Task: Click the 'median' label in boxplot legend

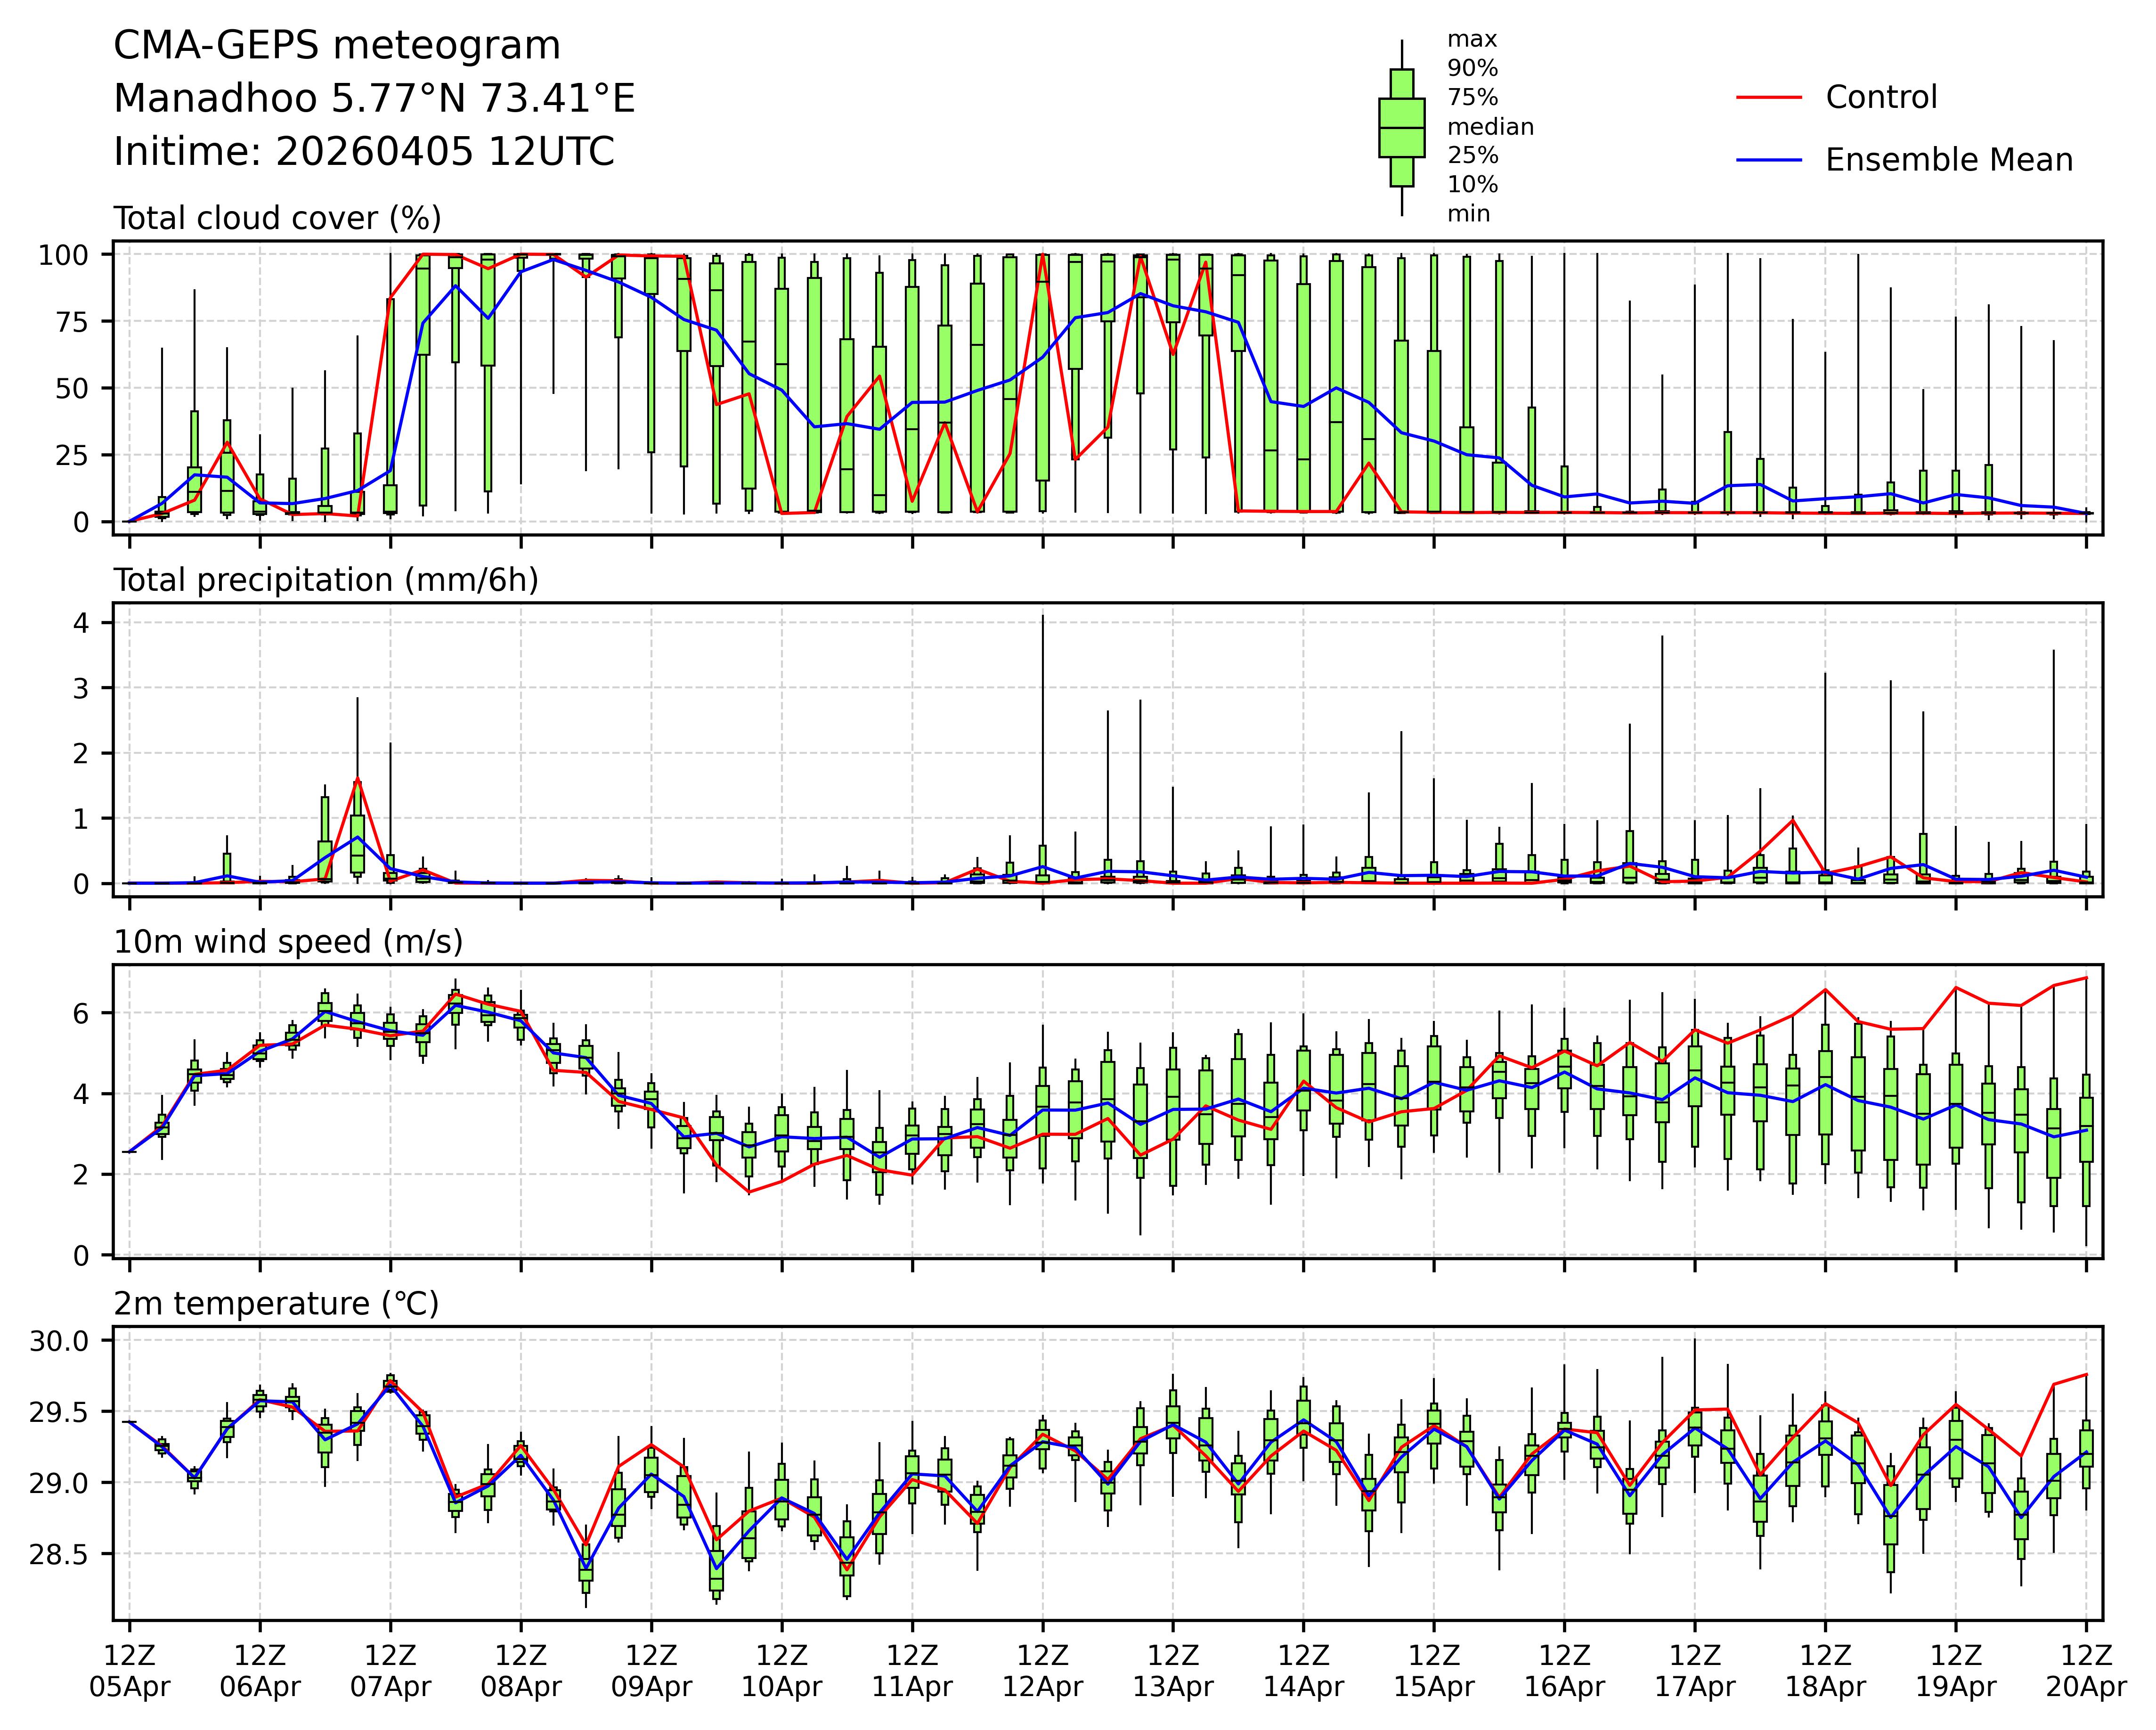Action: click(x=1490, y=127)
